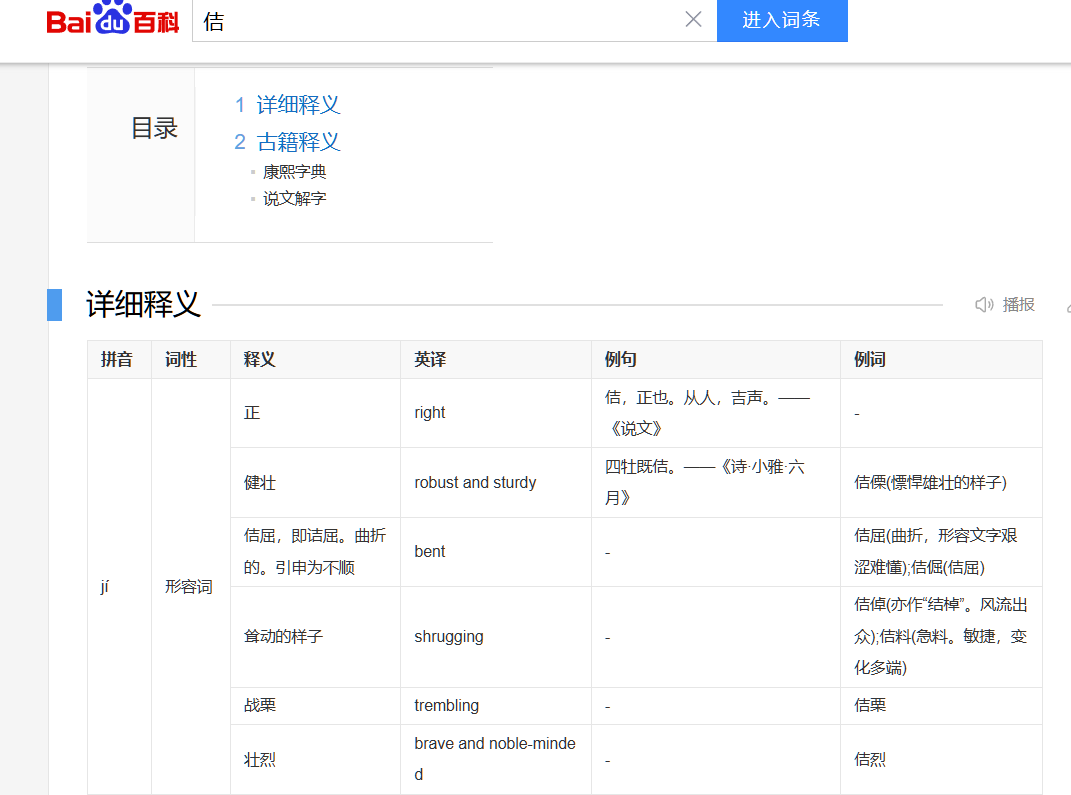Screen dimensions: 1071x795
Task: Open the 古籍释义 link in the table of contents
Action: click(x=298, y=141)
